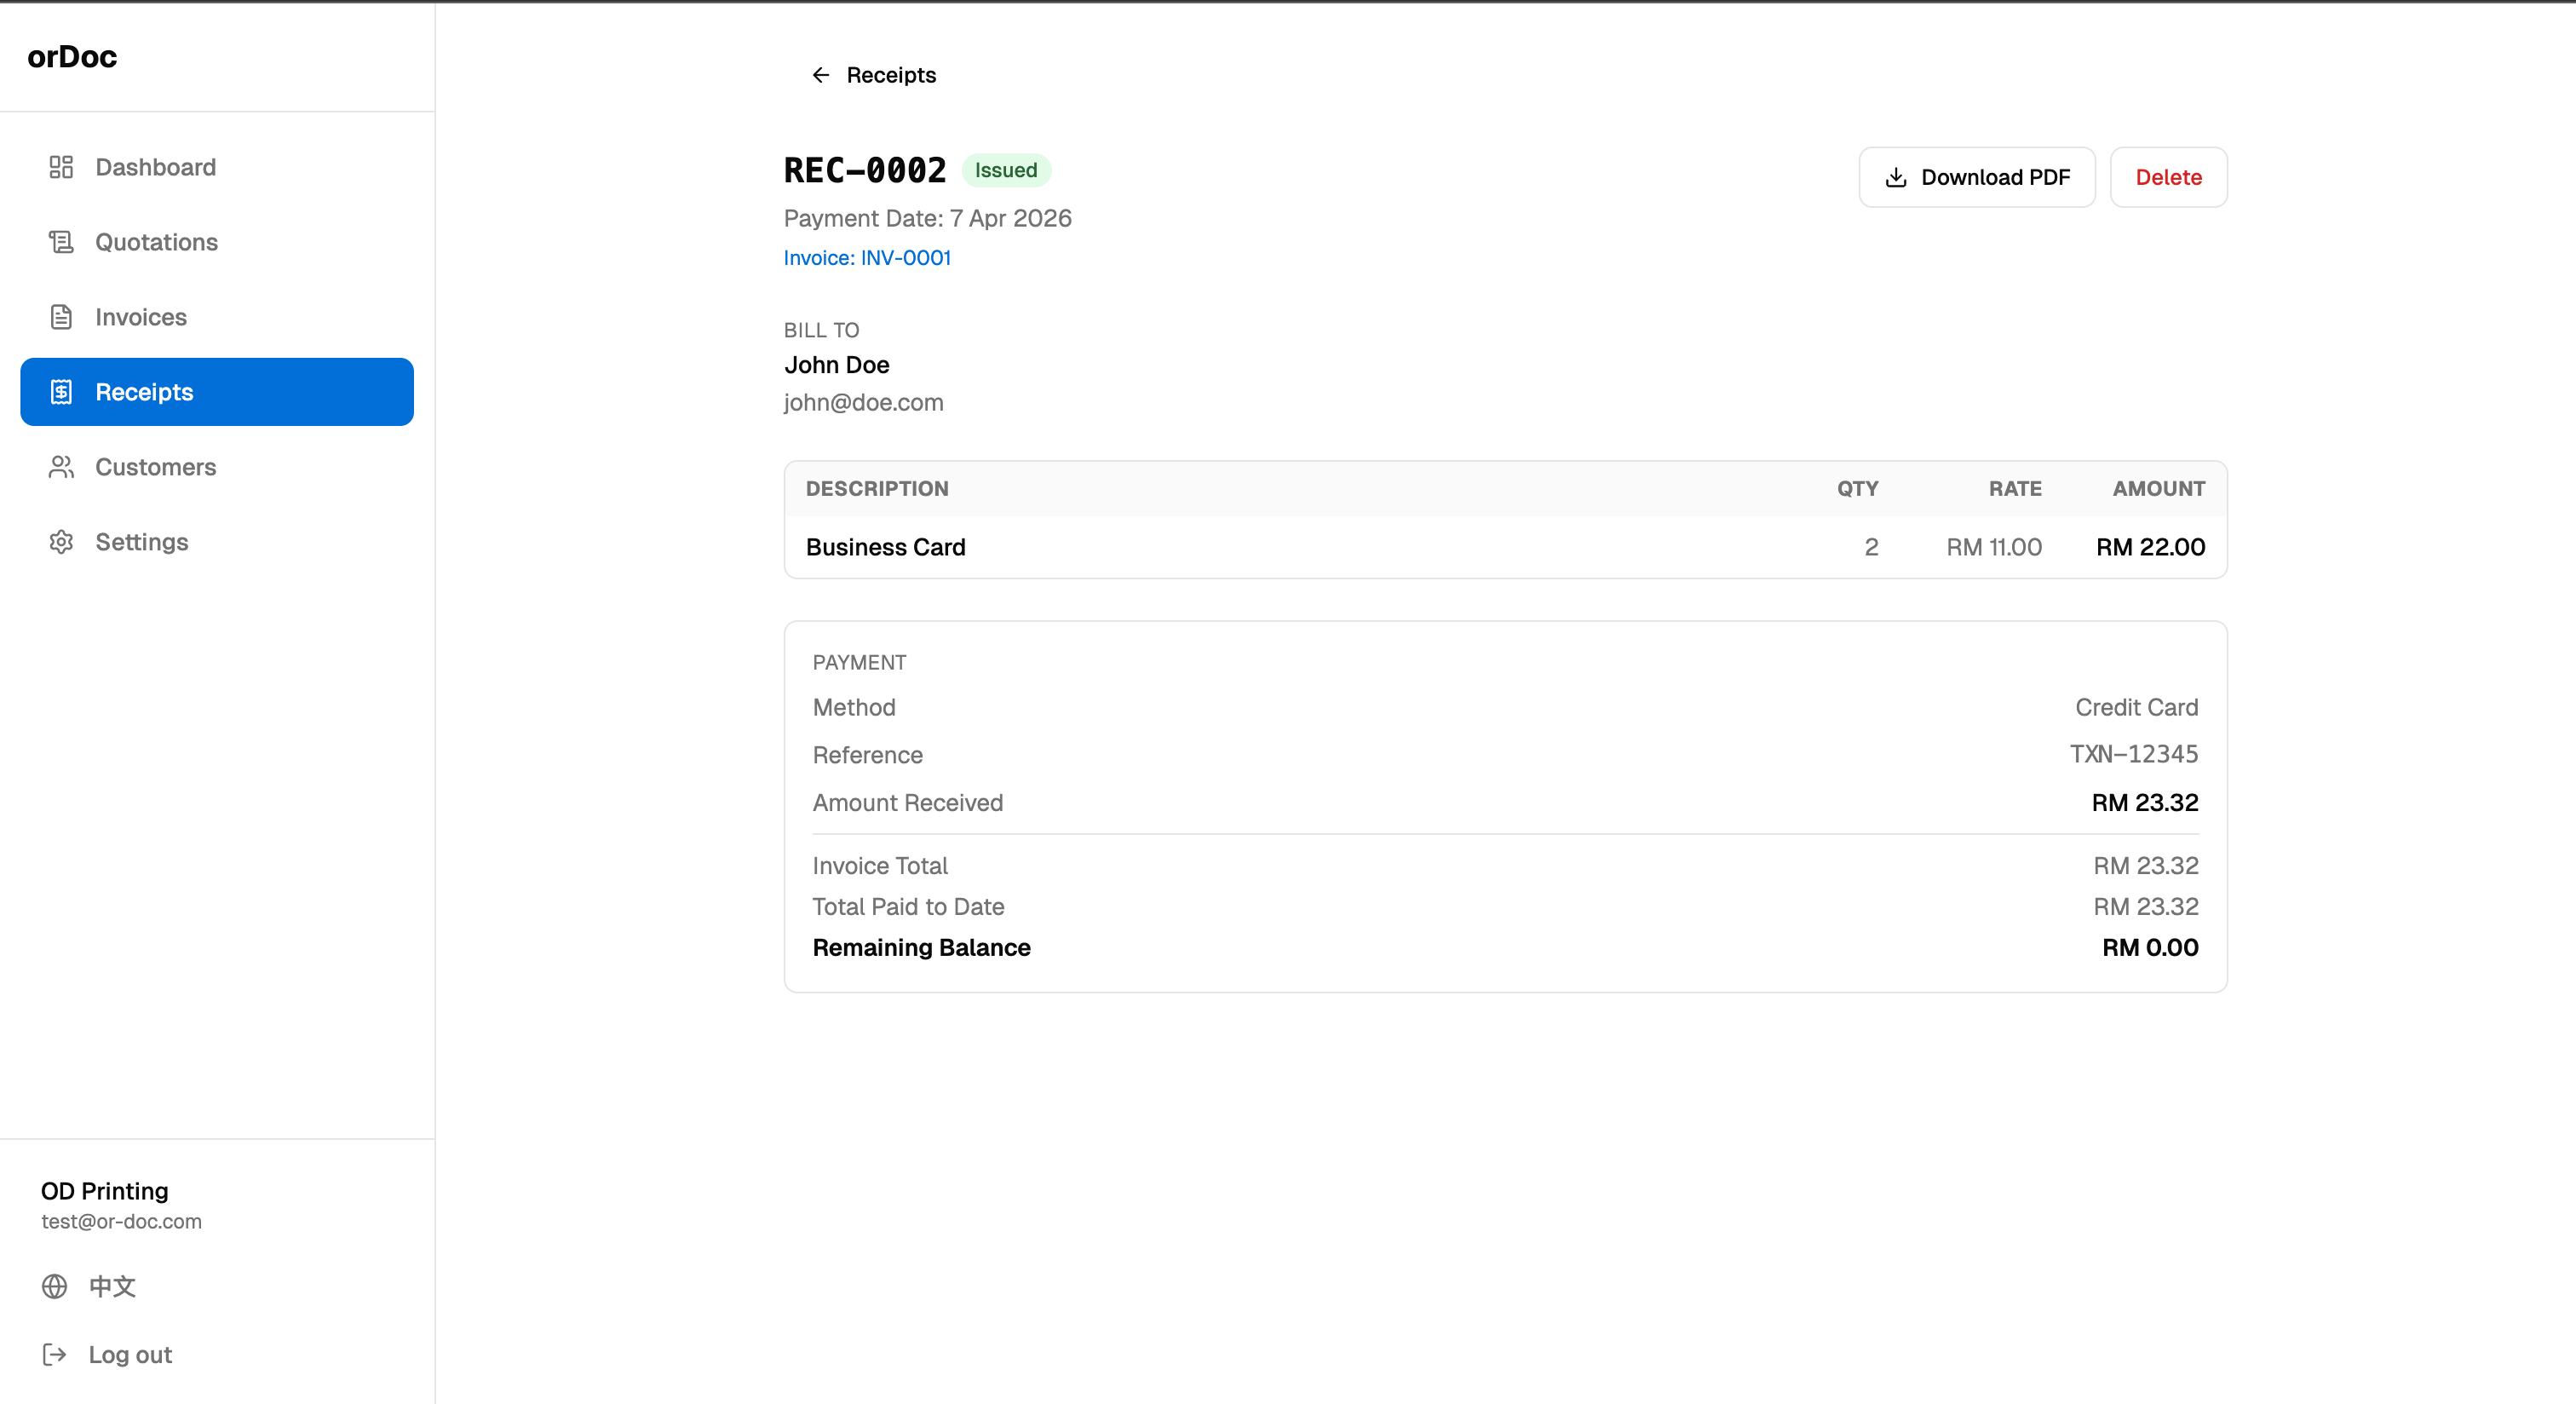This screenshot has height=1404, width=2576.
Task: Download the receipt as PDF
Action: click(1976, 177)
